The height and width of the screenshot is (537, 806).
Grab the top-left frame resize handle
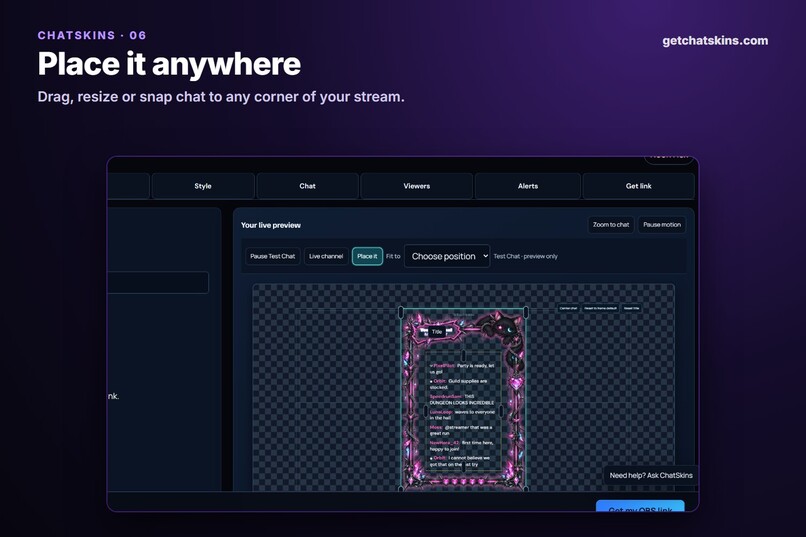[401, 311]
